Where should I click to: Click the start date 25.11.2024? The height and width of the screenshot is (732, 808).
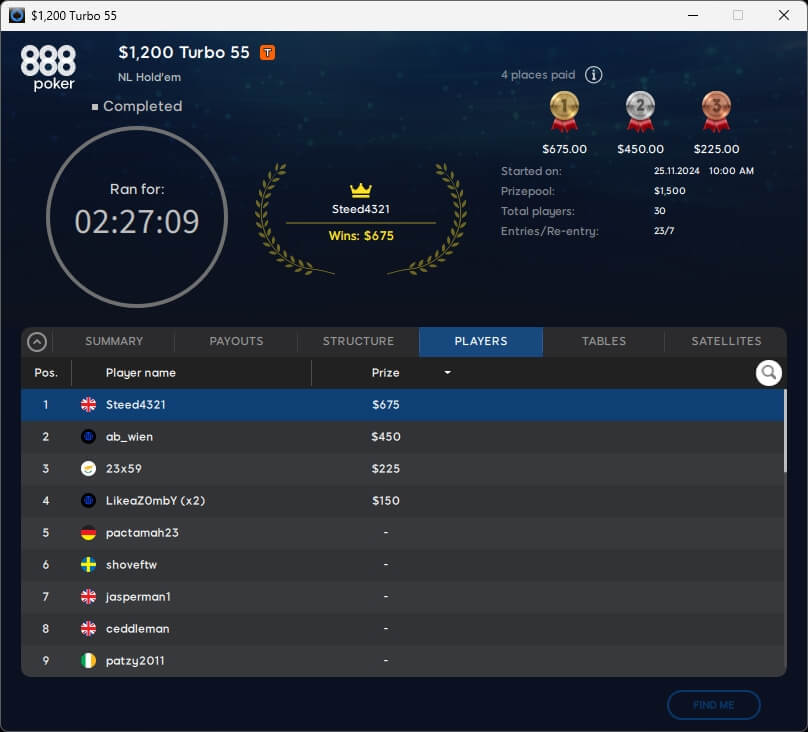677,171
